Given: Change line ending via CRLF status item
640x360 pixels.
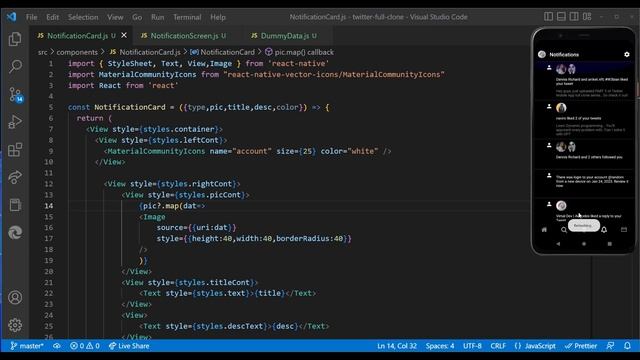Looking at the screenshot, I should (498, 346).
